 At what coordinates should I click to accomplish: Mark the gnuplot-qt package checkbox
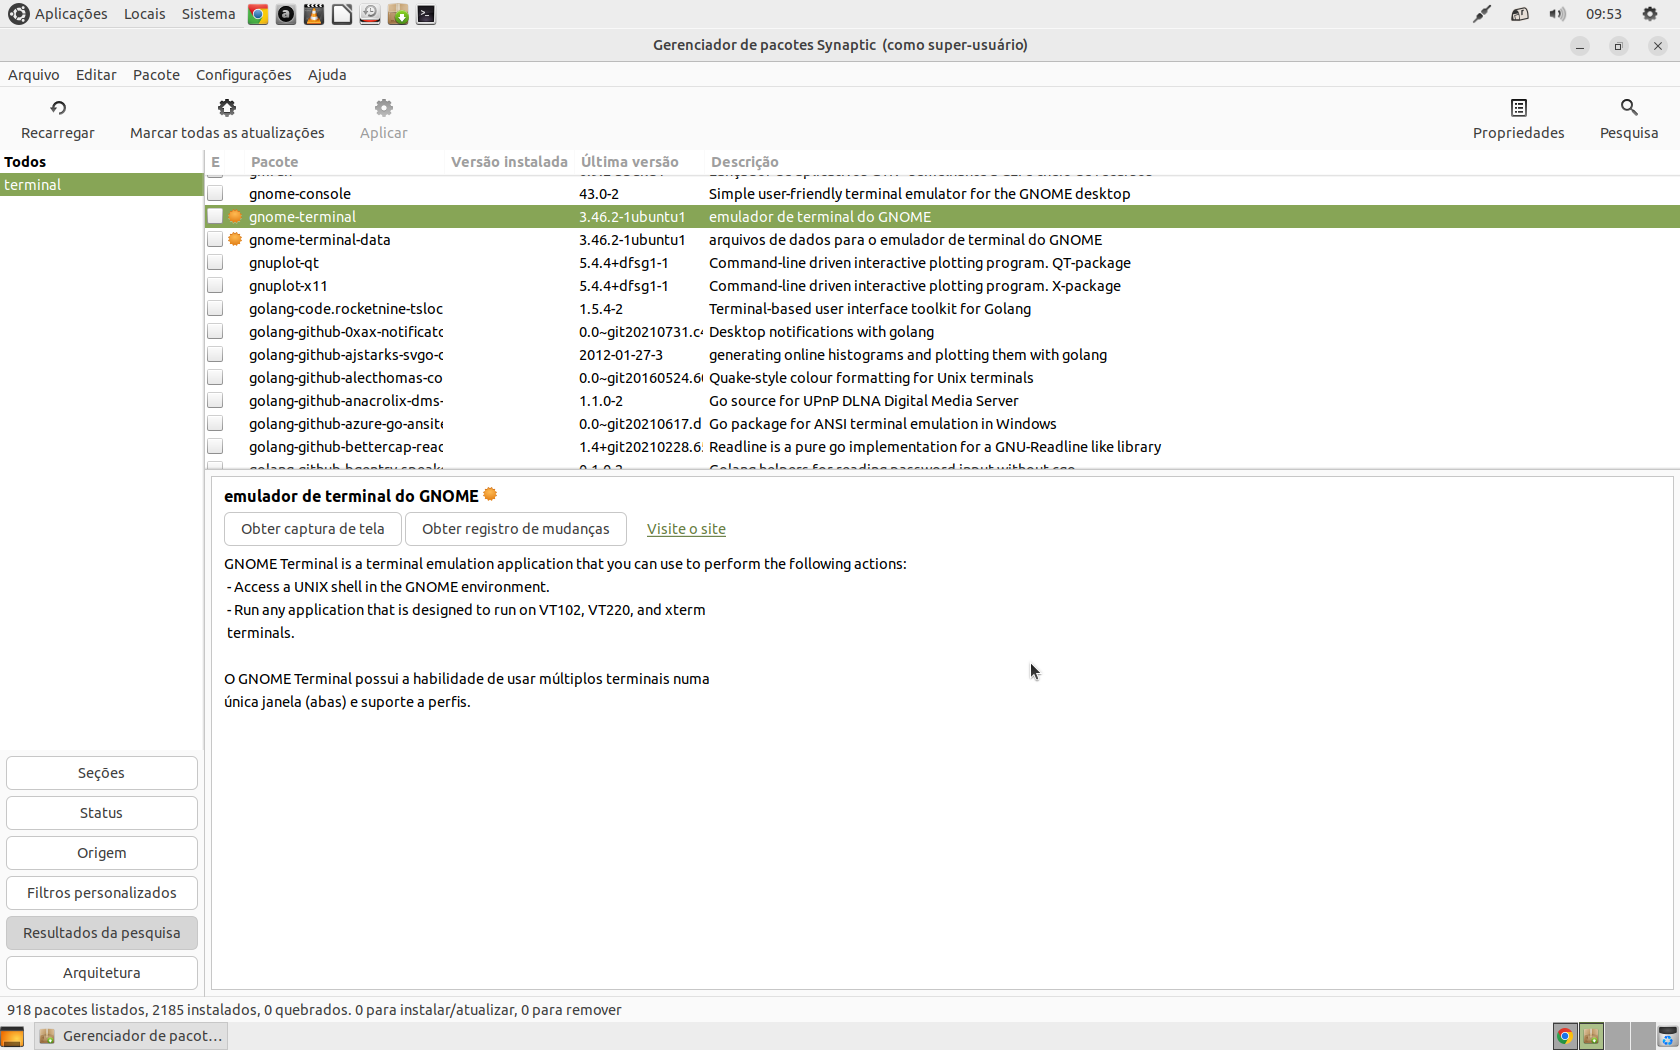point(215,263)
